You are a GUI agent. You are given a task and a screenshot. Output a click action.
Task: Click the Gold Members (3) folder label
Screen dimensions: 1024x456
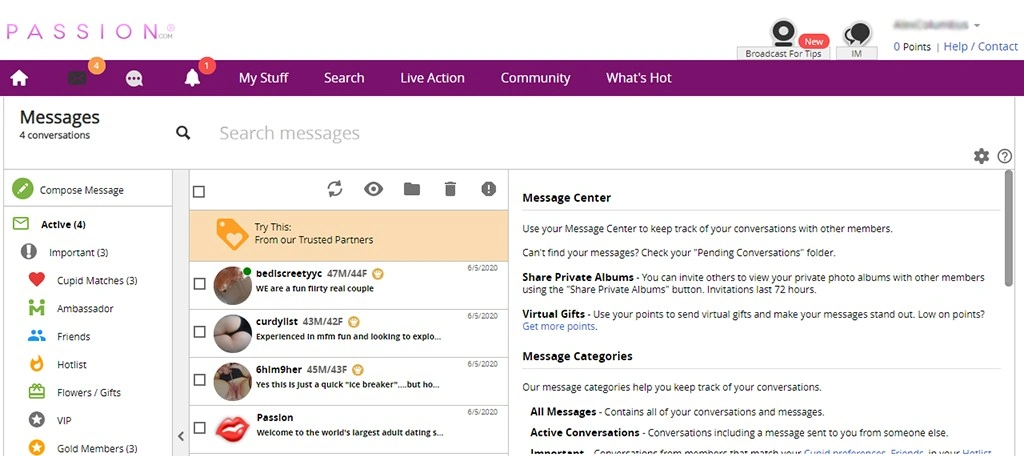(97, 449)
